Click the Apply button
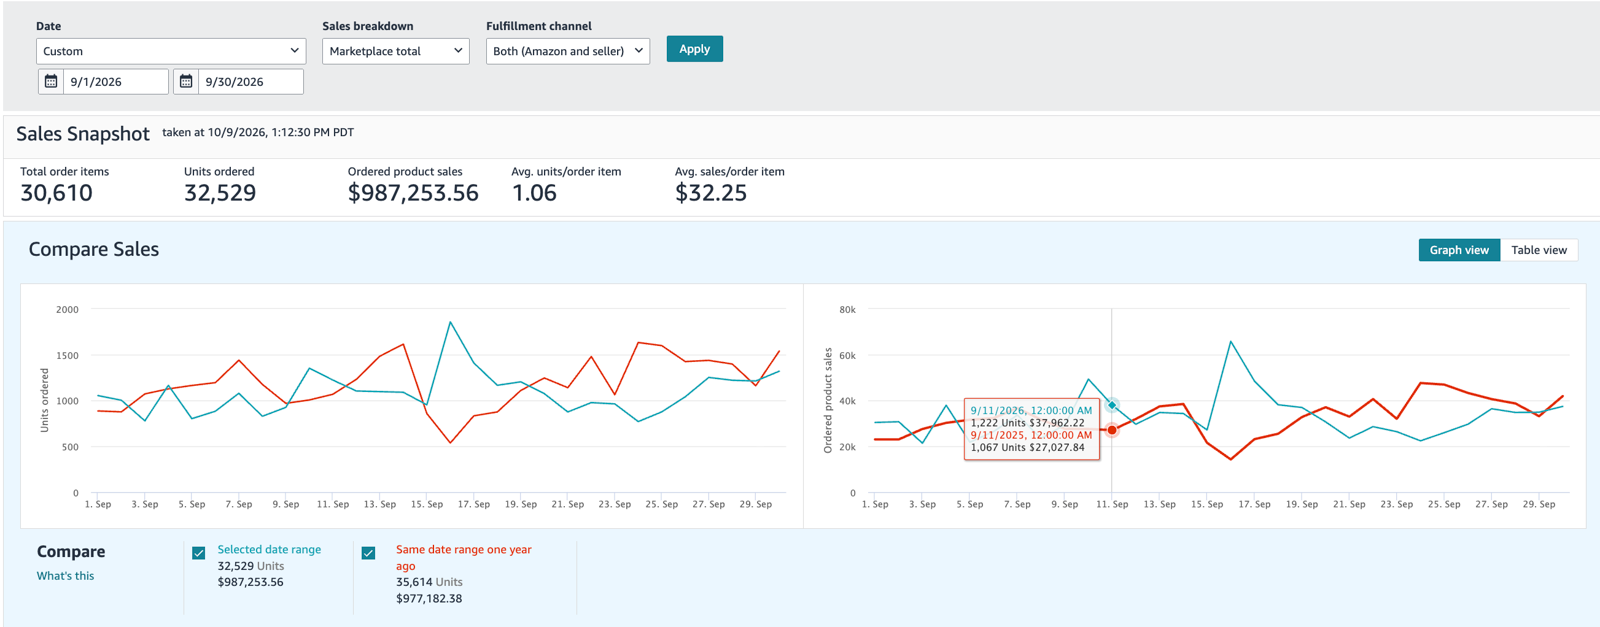Viewport: 1600px width, 627px height. (695, 49)
